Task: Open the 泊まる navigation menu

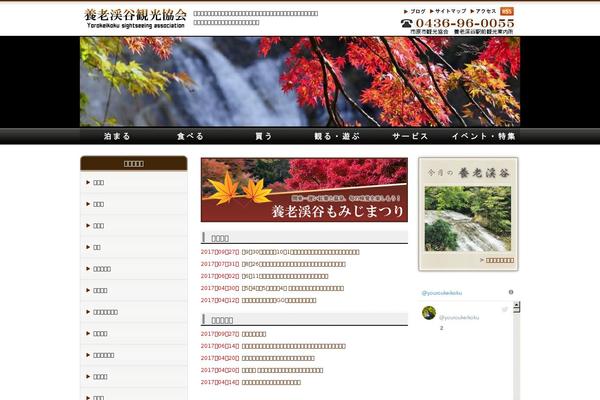Action: [x=117, y=136]
